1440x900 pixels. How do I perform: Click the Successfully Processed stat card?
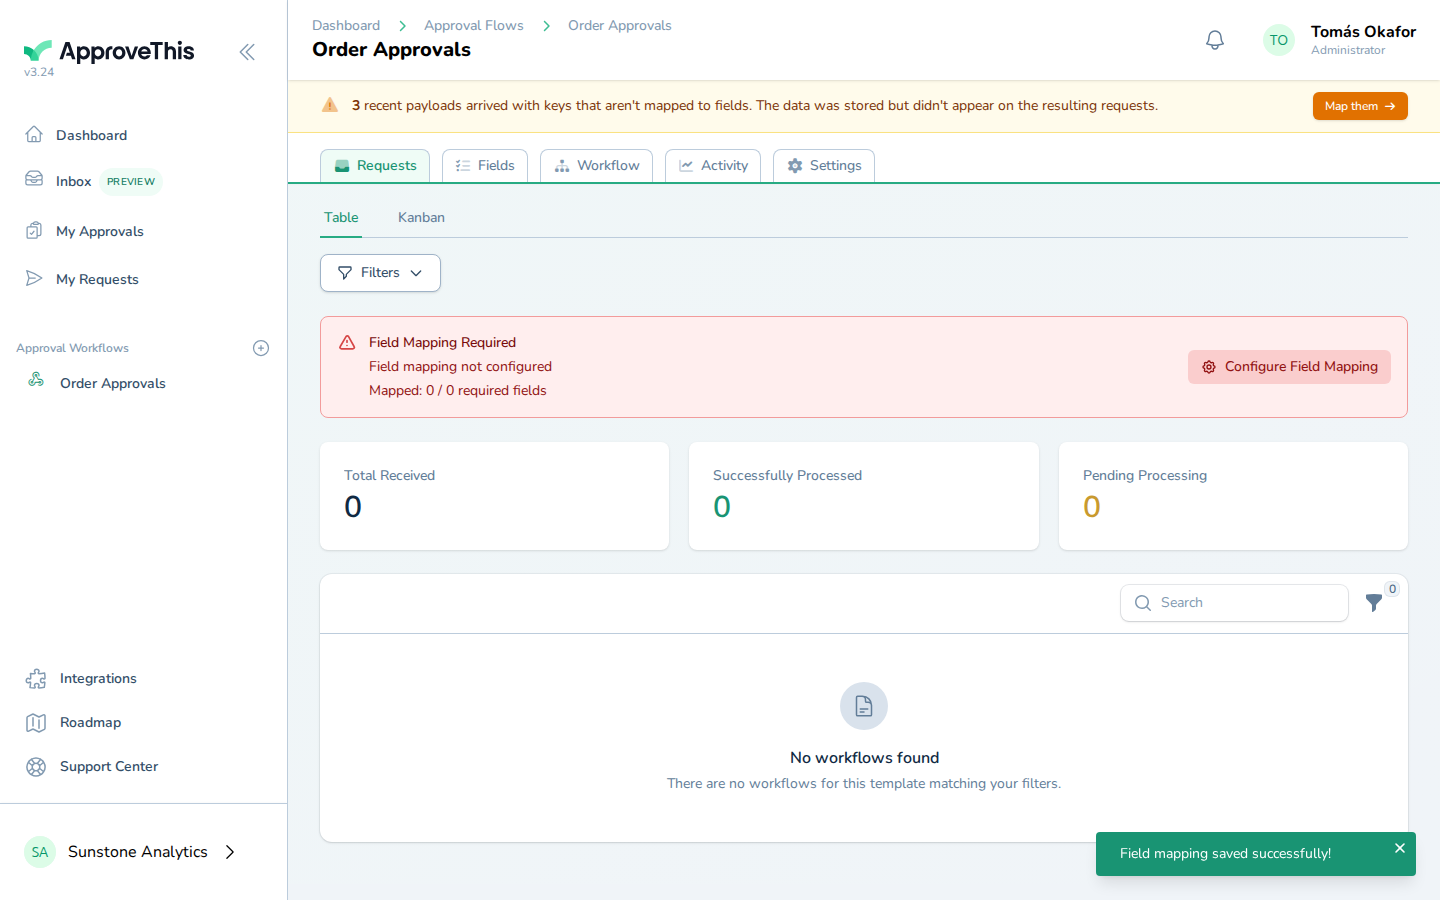pyautogui.click(x=864, y=496)
